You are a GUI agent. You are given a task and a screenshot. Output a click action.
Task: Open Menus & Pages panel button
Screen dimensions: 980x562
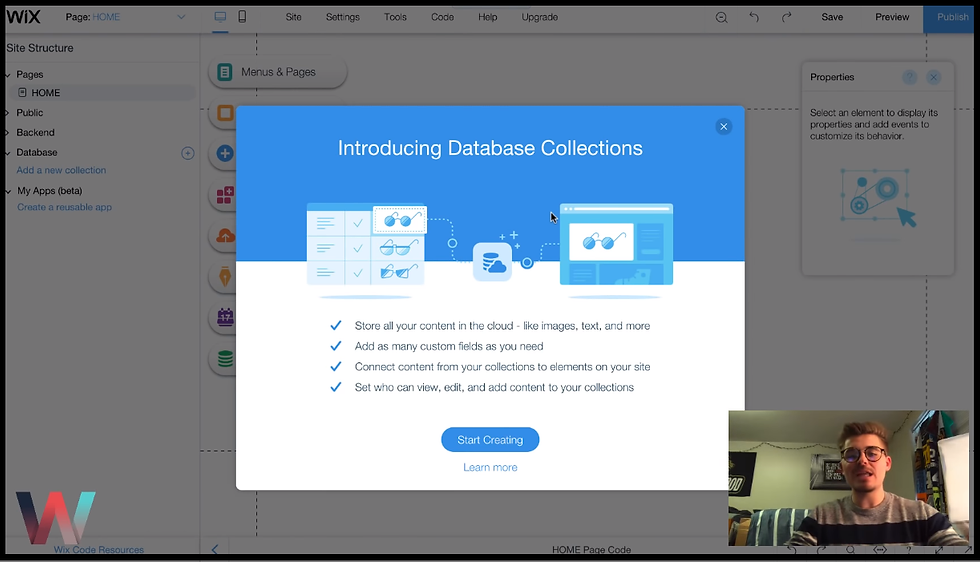click(277, 72)
